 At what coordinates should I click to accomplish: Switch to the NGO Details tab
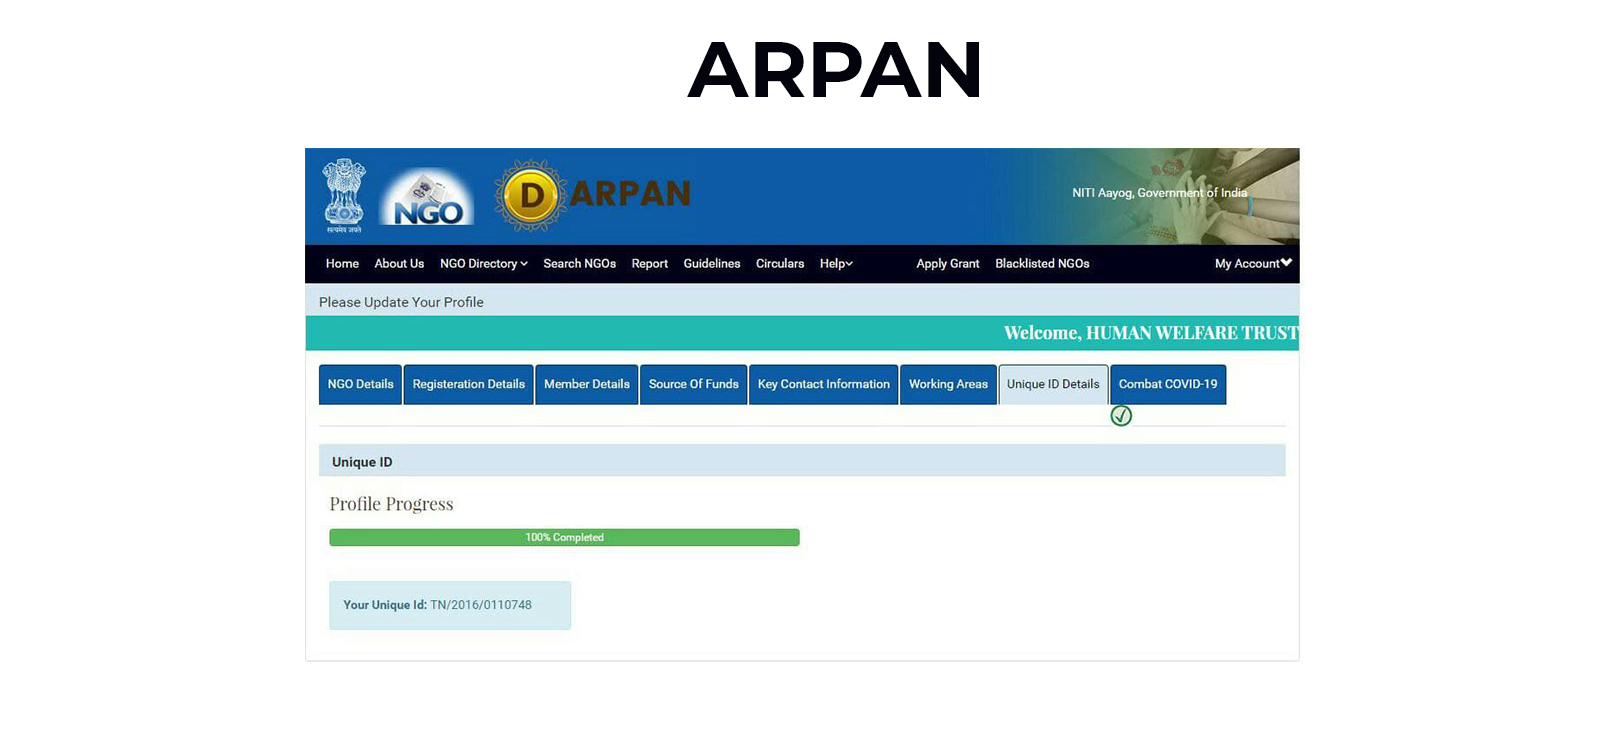[360, 384]
